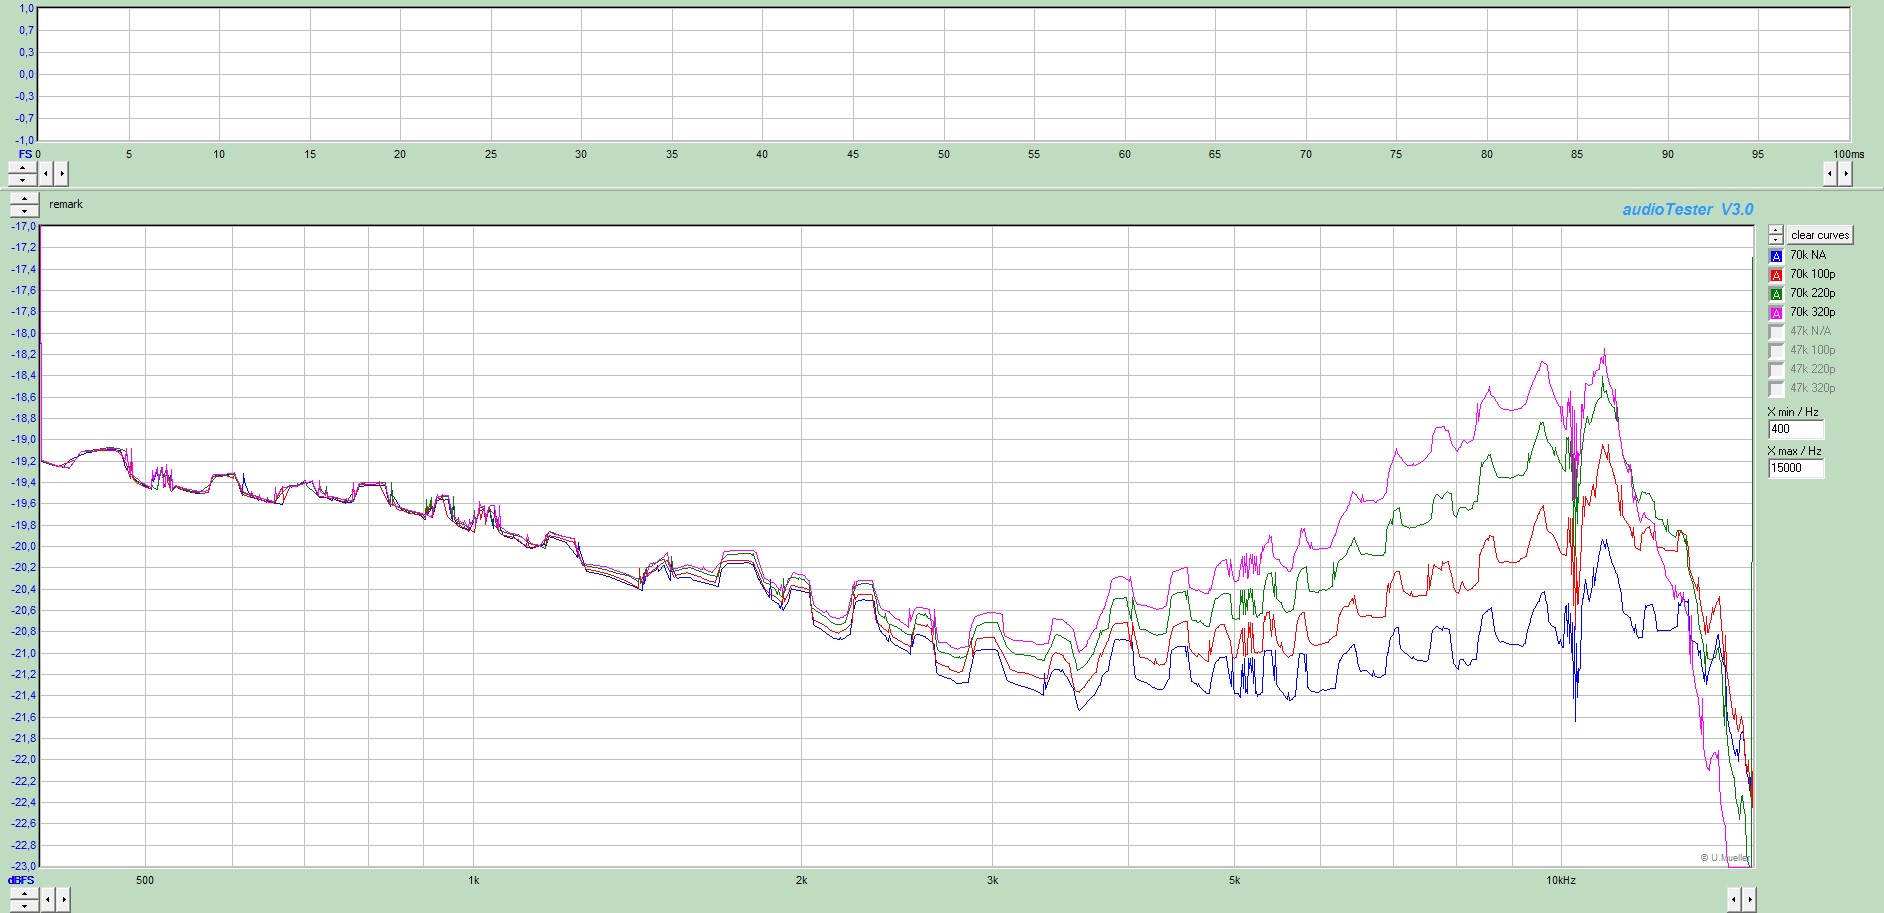Click left arrow under dBFS label

tap(46, 900)
